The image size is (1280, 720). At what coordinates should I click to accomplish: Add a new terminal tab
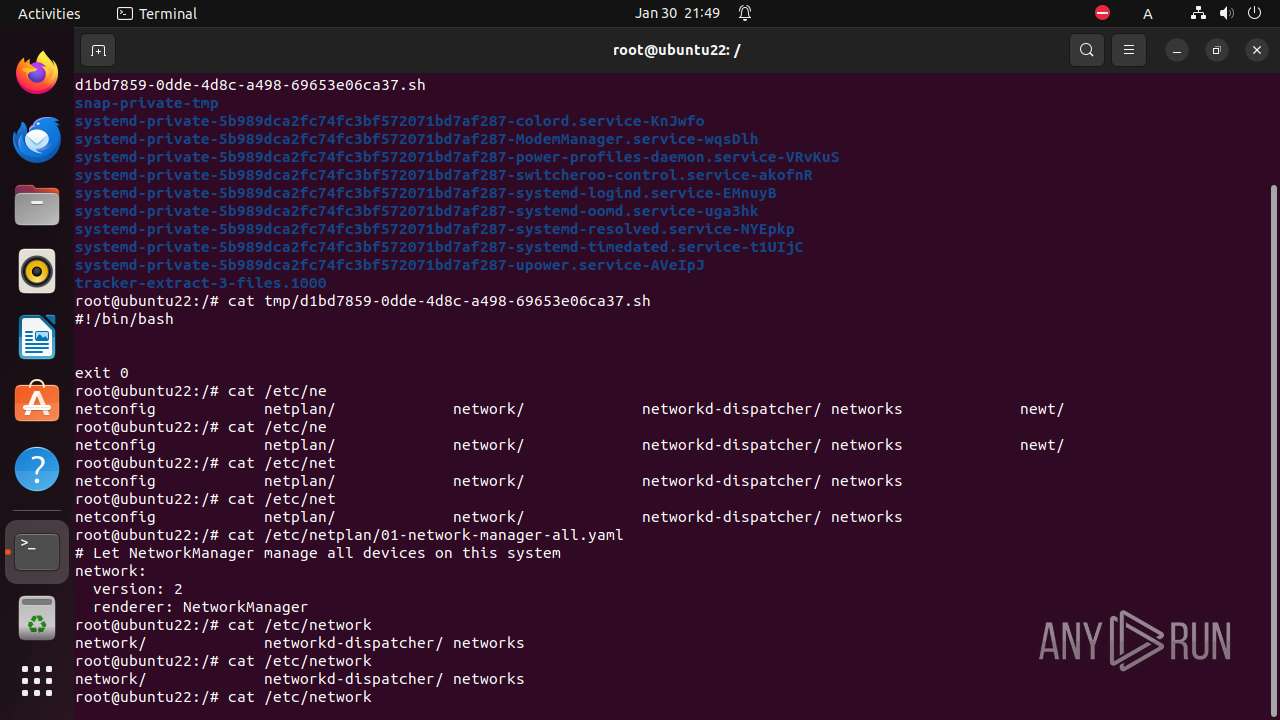tap(98, 50)
